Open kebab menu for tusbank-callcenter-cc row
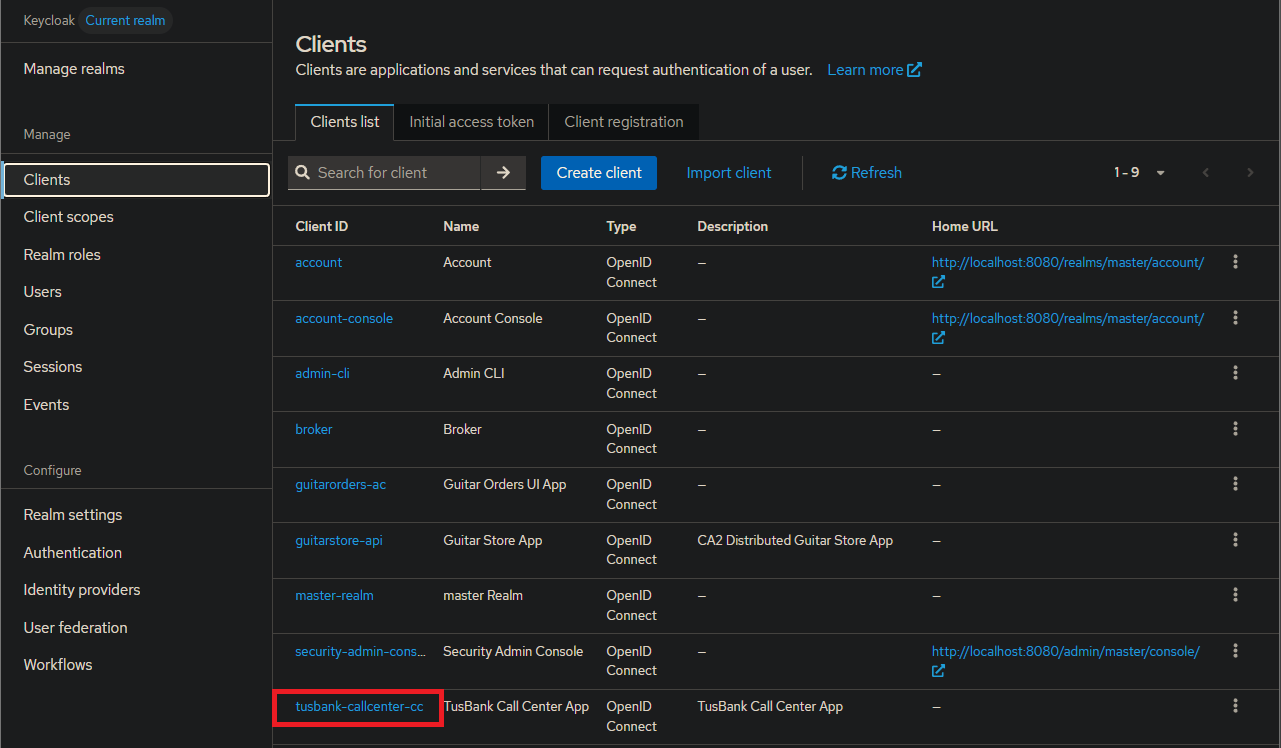 [x=1236, y=706]
